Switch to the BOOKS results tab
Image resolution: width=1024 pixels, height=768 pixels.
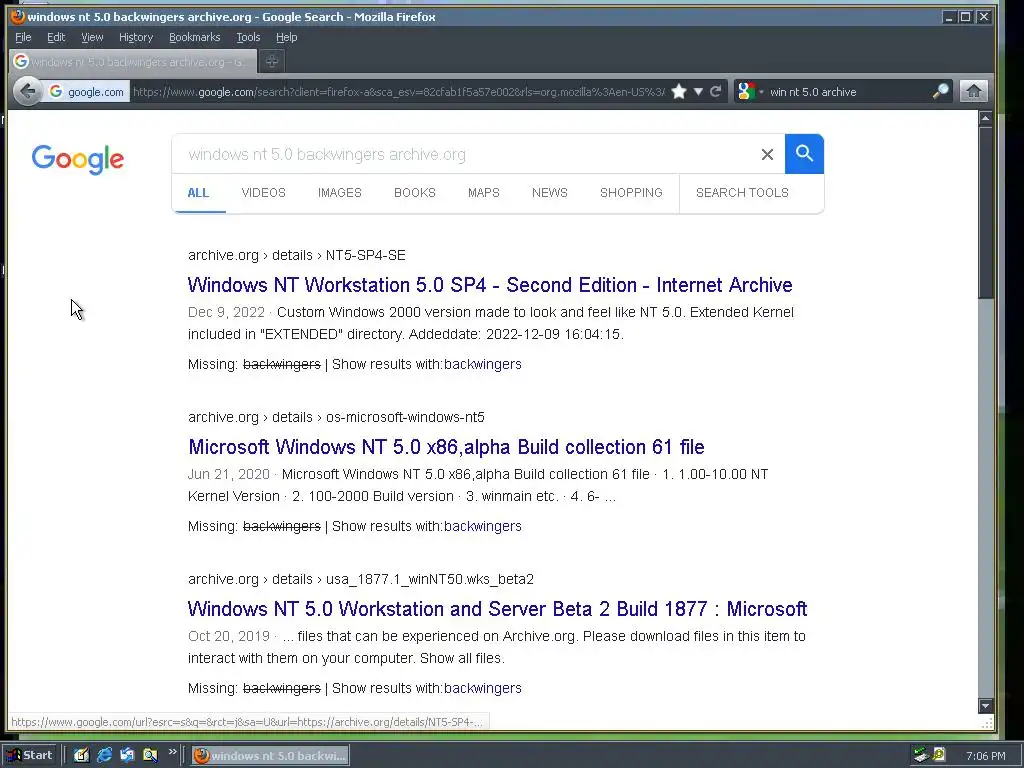415,193
